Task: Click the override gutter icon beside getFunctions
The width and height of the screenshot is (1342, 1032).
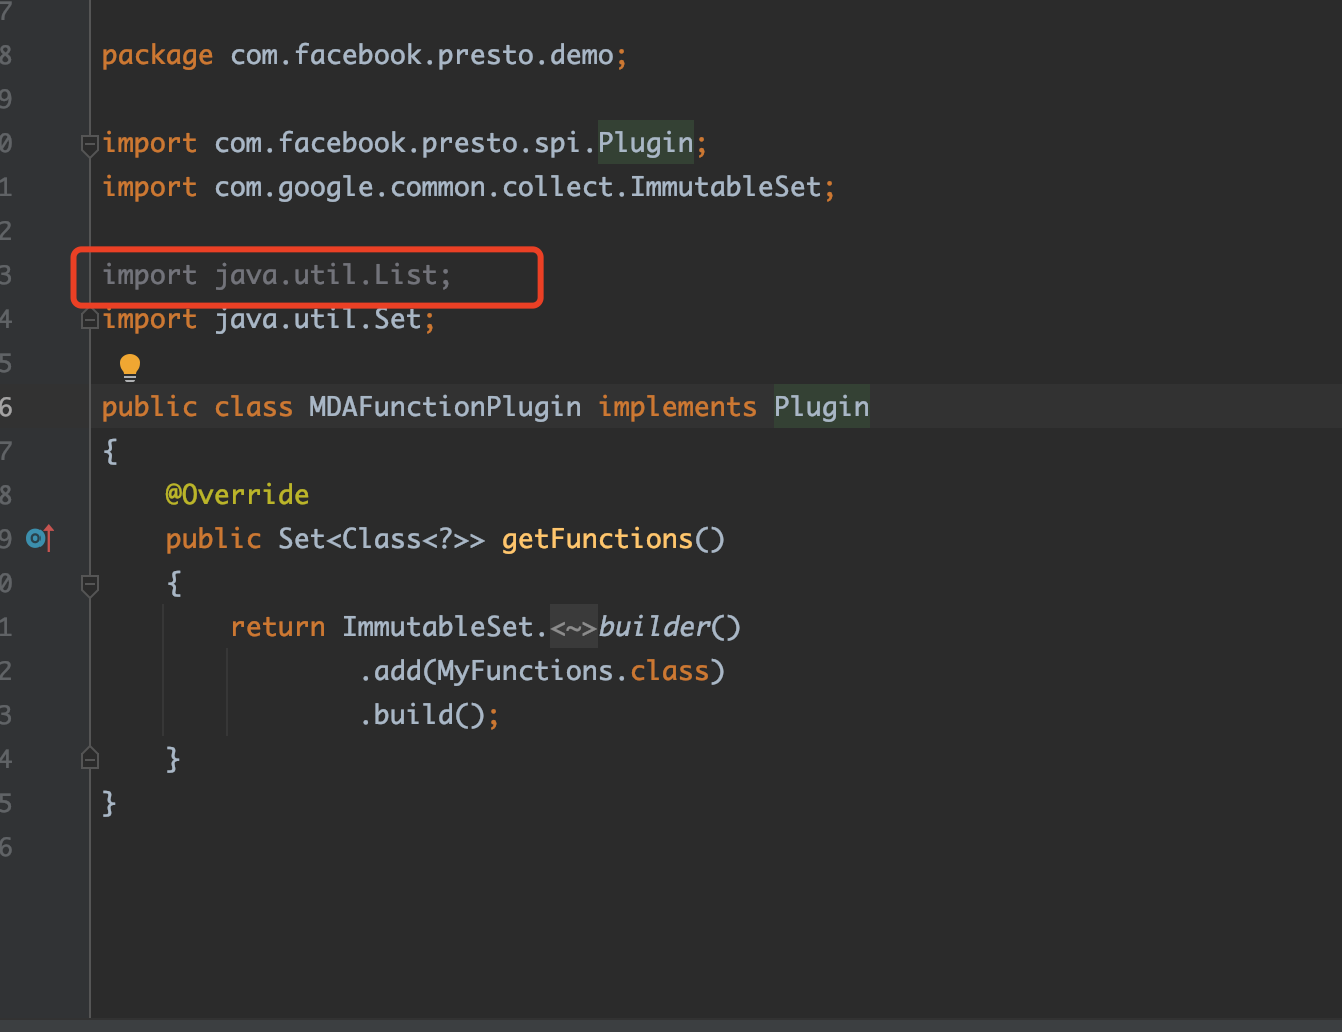Action: (39, 538)
